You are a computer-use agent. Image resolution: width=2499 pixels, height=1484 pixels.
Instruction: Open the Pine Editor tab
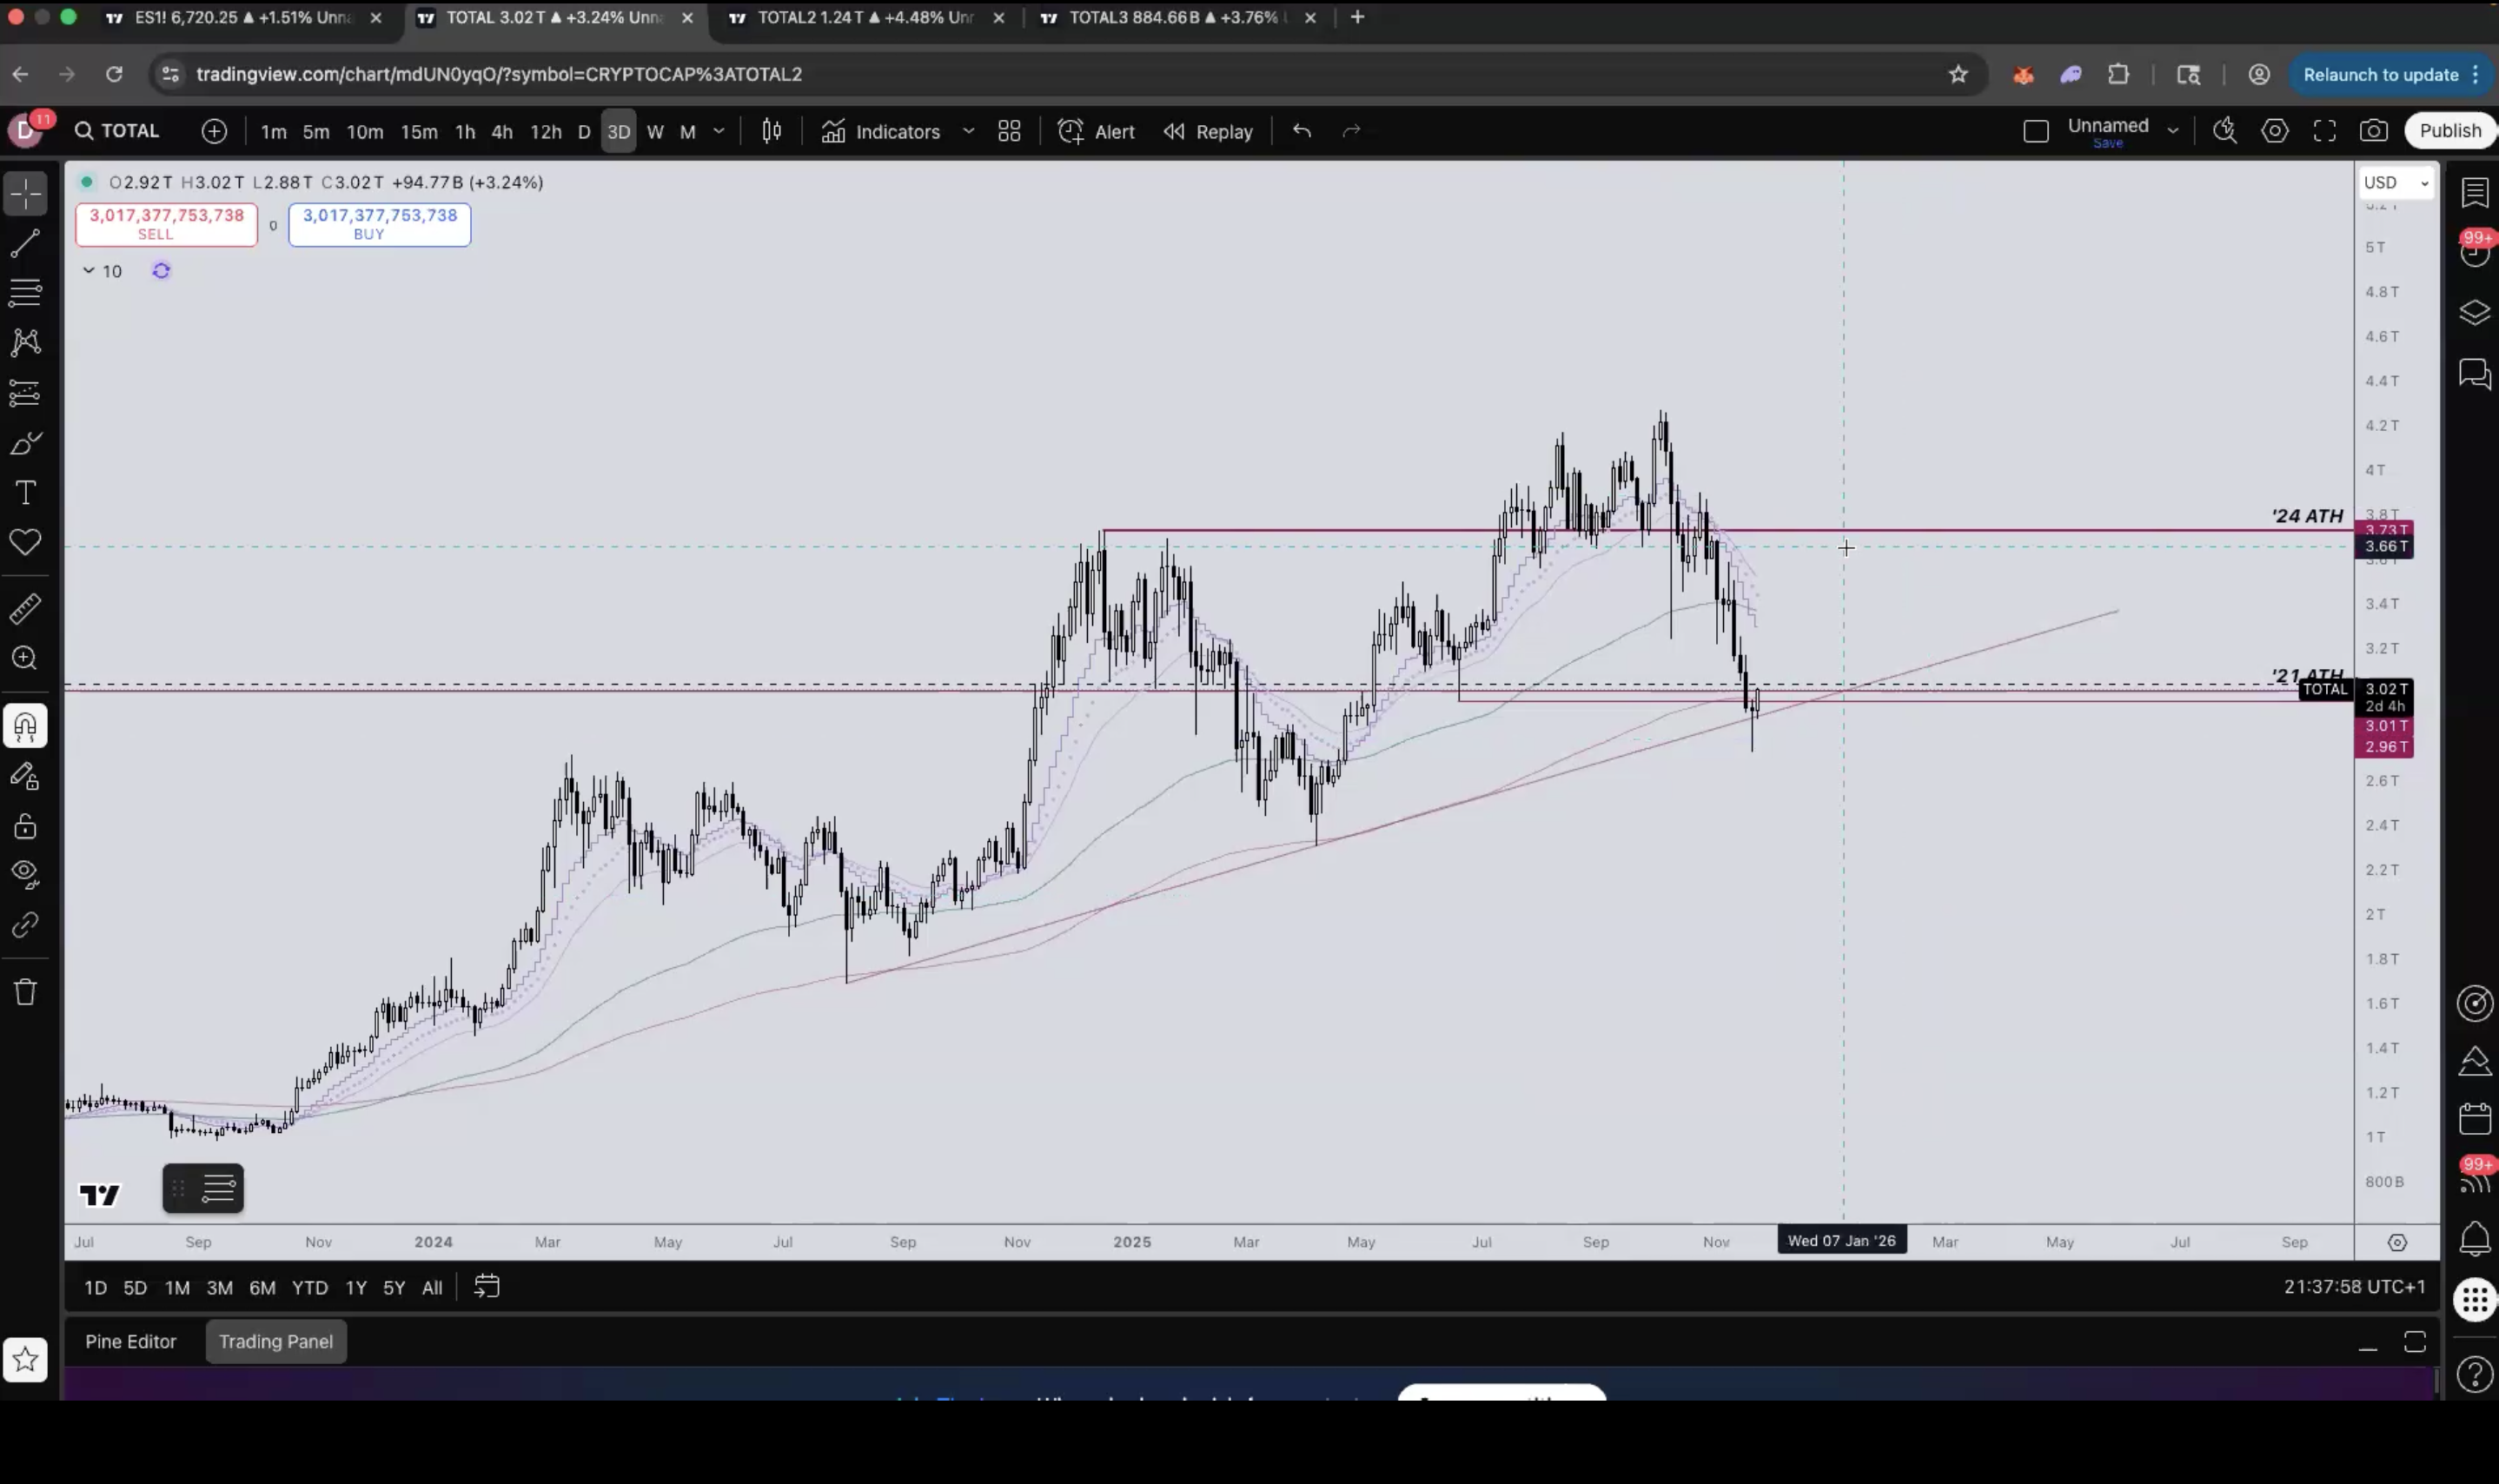click(131, 1341)
